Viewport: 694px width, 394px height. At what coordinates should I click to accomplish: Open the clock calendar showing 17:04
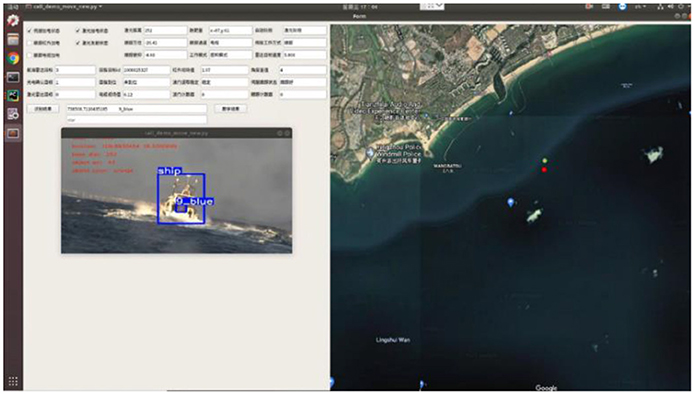pos(360,7)
